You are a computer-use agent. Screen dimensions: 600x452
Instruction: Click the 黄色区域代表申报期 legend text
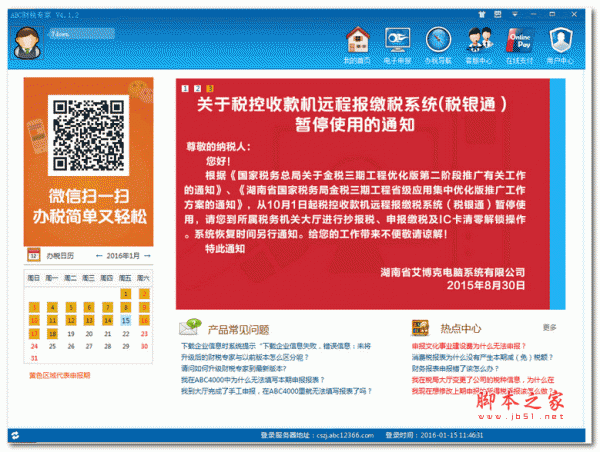60,375
